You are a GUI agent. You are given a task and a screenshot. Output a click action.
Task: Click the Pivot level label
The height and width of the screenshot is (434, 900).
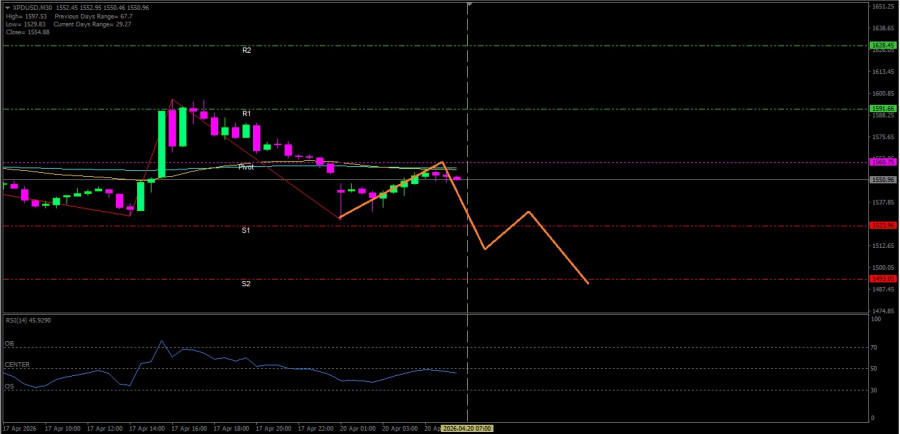tap(245, 168)
